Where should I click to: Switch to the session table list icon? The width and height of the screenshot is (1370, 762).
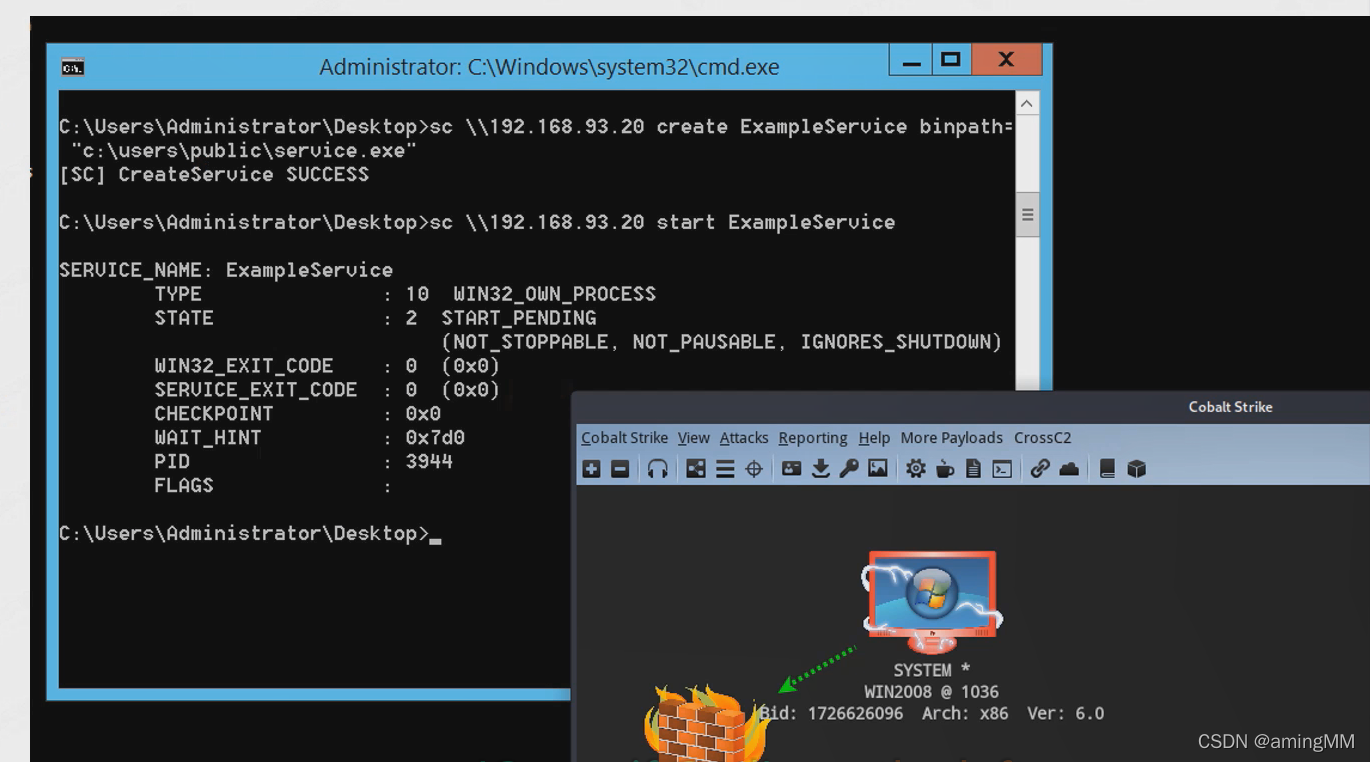click(x=725, y=469)
